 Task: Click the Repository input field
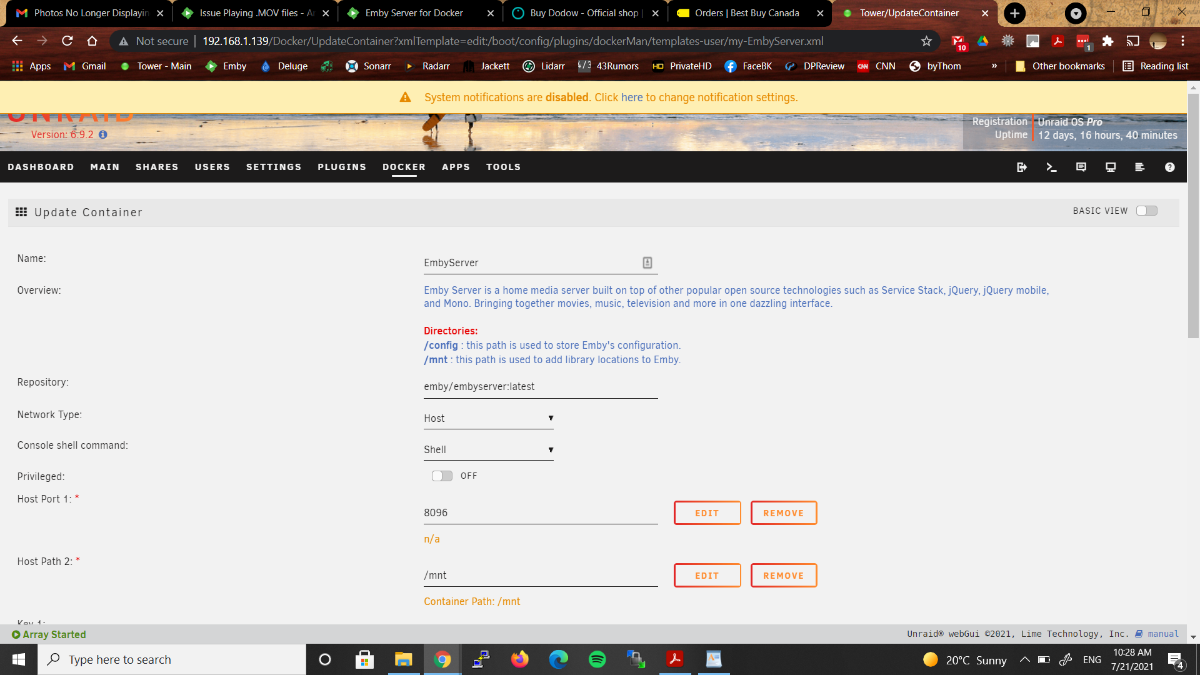click(x=541, y=386)
